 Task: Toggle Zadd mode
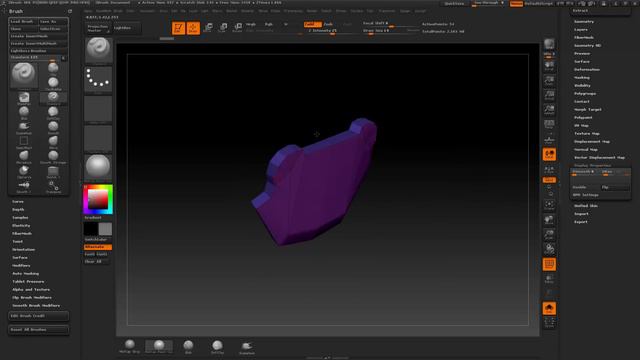click(x=312, y=24)
